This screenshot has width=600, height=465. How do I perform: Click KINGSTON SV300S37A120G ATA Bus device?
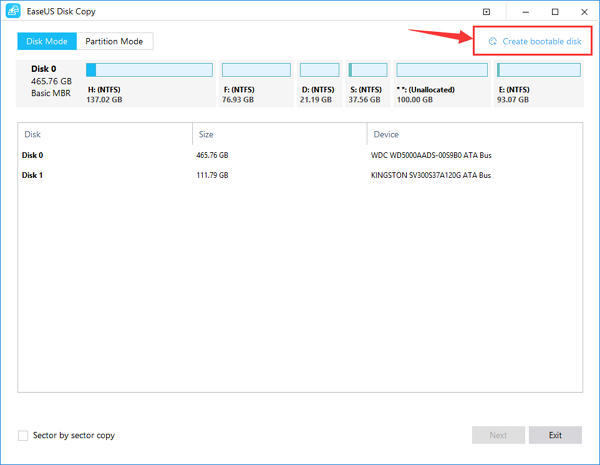(430, 175)
